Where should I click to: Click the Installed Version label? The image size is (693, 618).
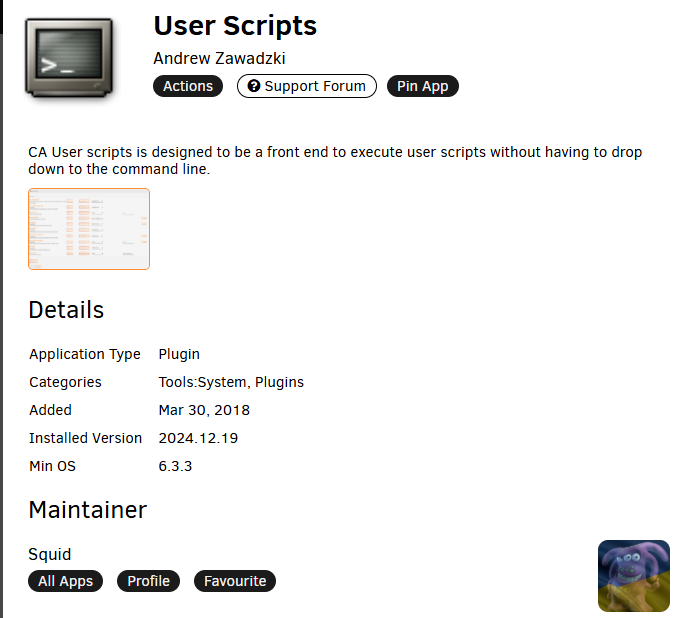pyautogui.click(x=85, y=438)
